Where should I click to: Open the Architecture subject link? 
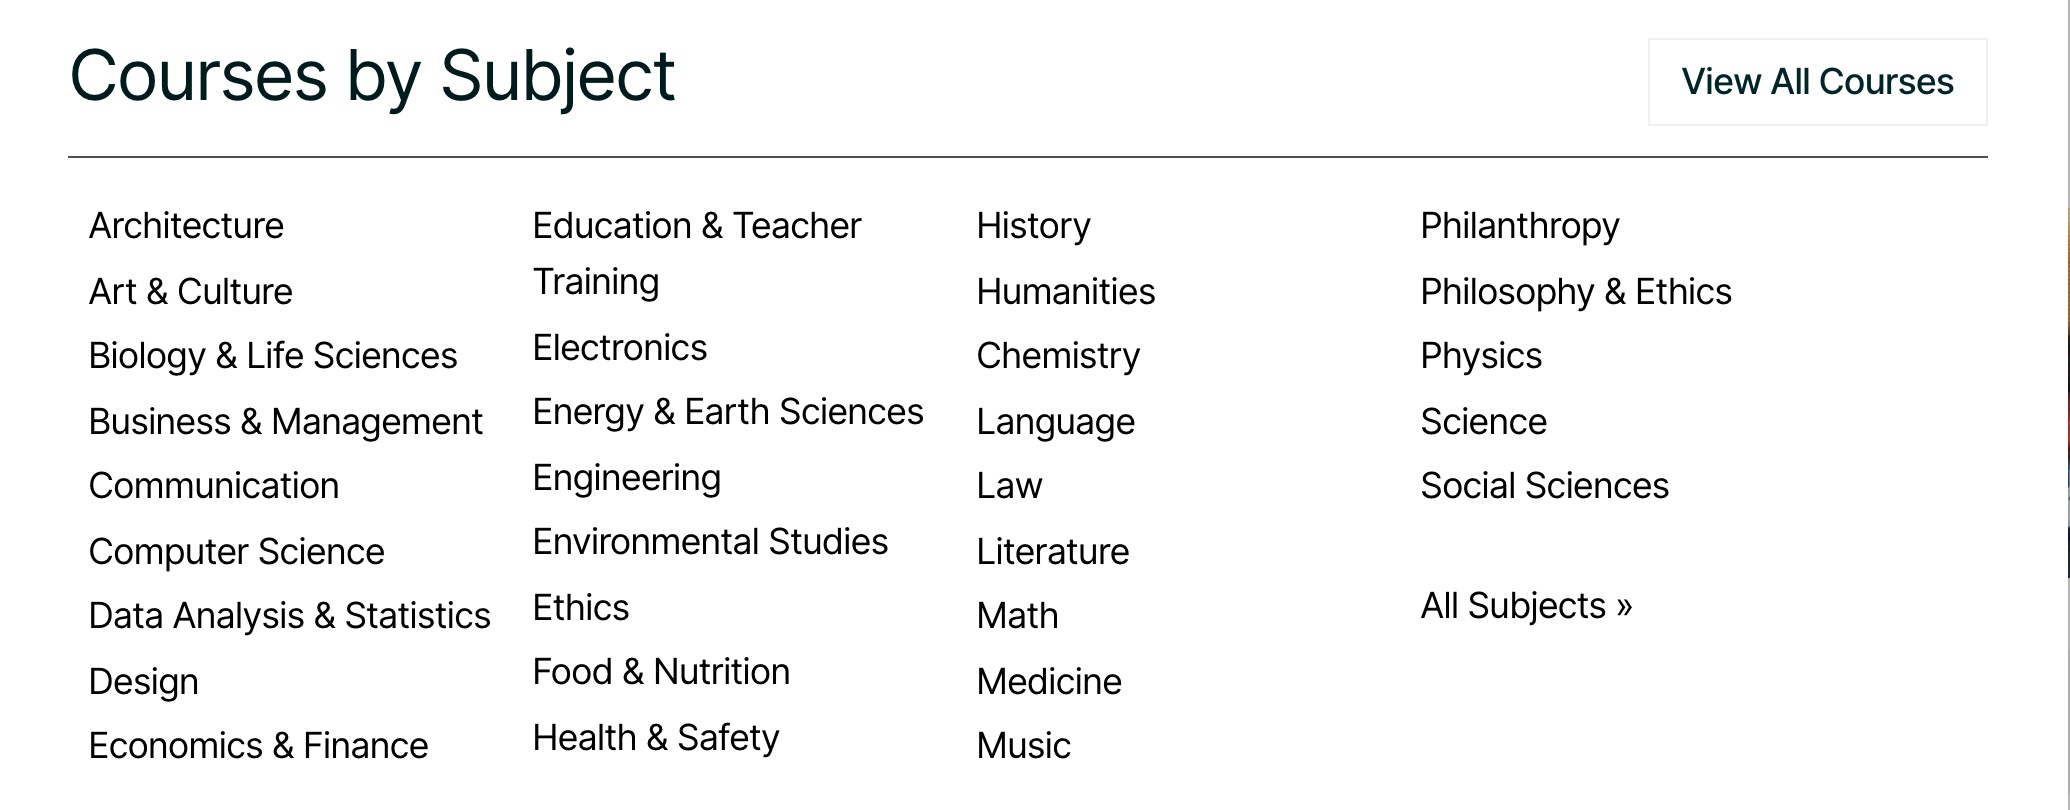[x=186, y=226]
